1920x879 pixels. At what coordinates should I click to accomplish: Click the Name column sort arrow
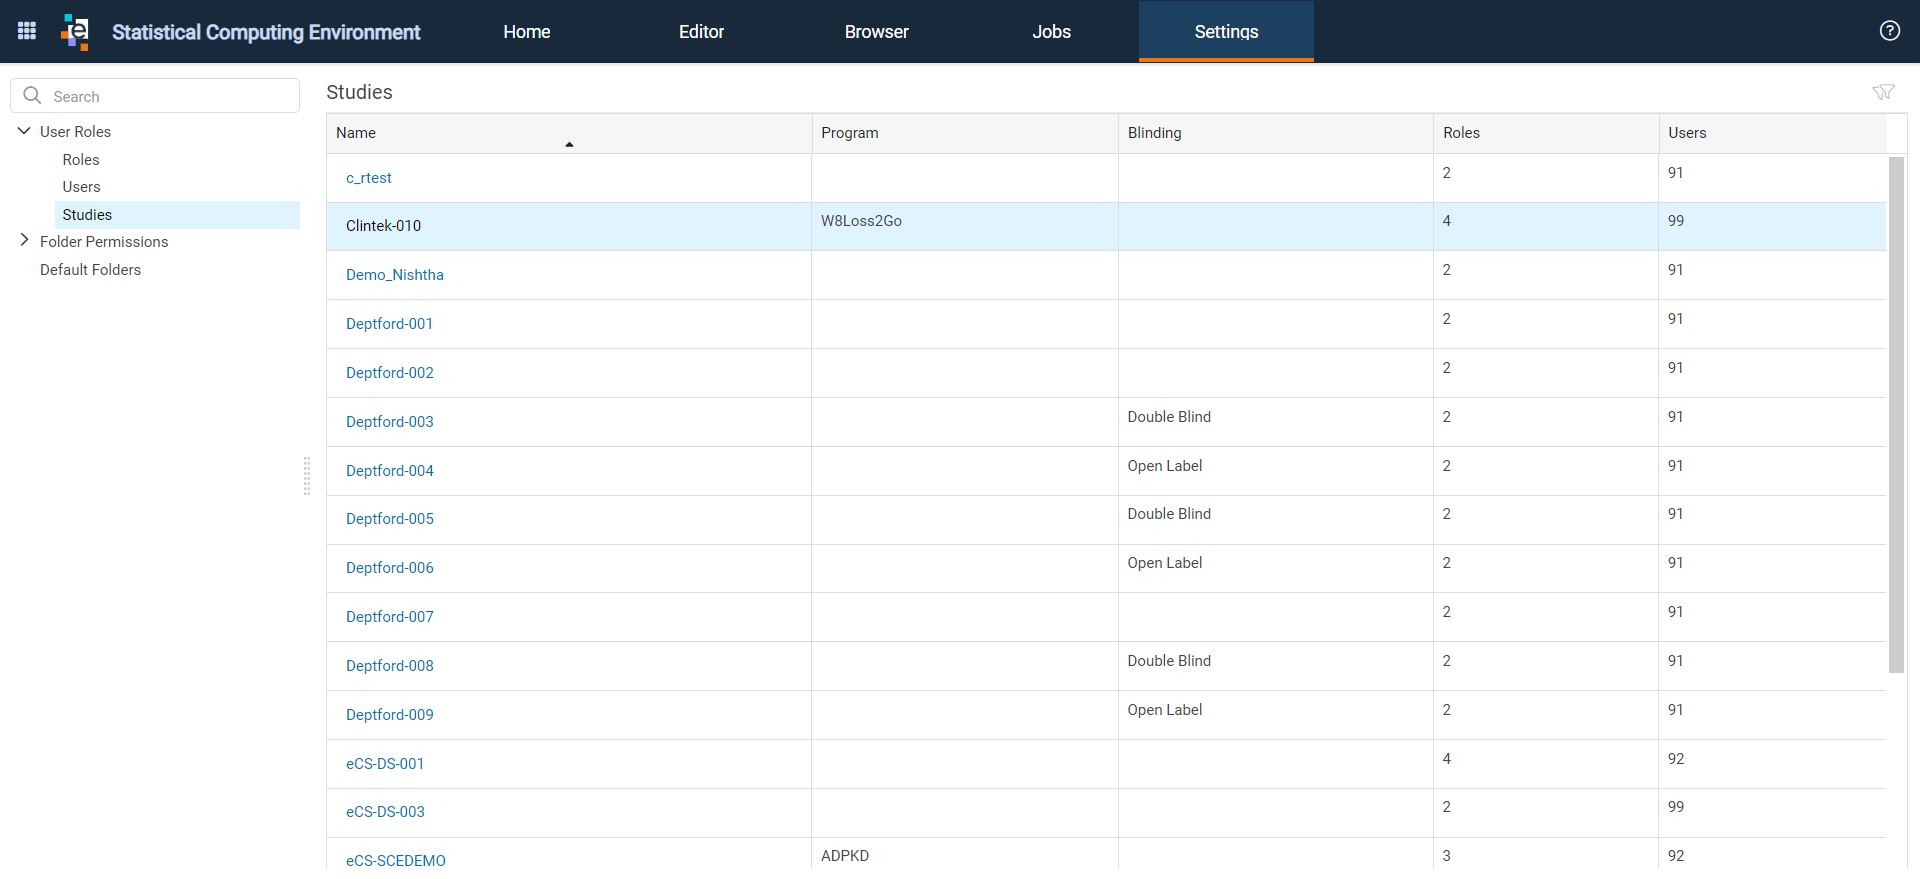(569, 145)
